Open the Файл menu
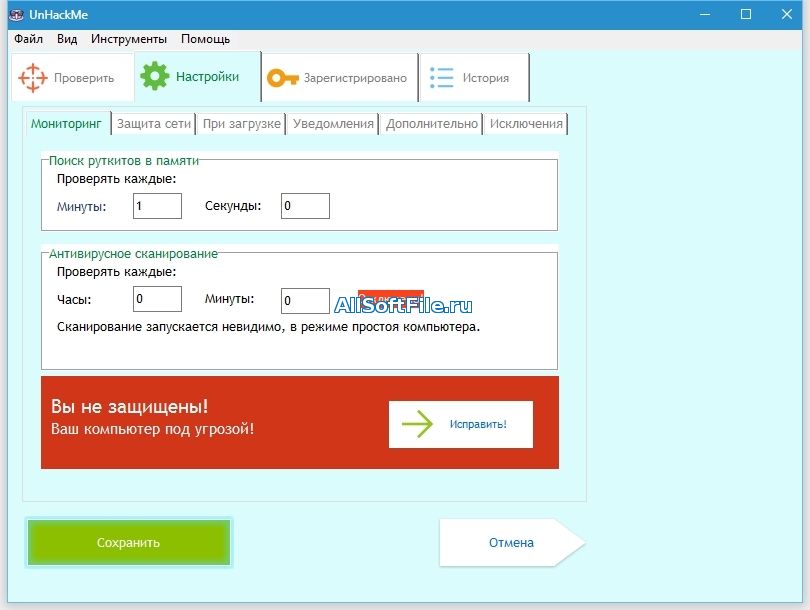 tap(28, 39)
